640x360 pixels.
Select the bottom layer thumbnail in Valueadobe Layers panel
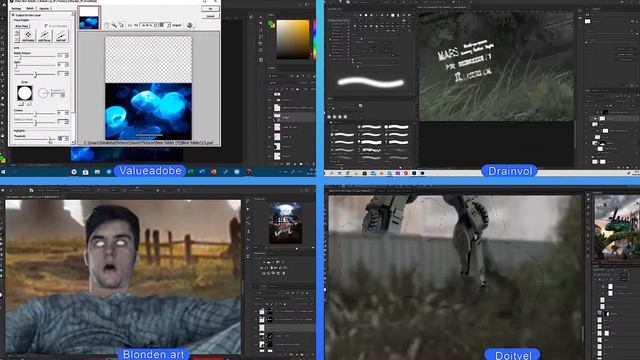pyautogui.click(x=277, y=156)
